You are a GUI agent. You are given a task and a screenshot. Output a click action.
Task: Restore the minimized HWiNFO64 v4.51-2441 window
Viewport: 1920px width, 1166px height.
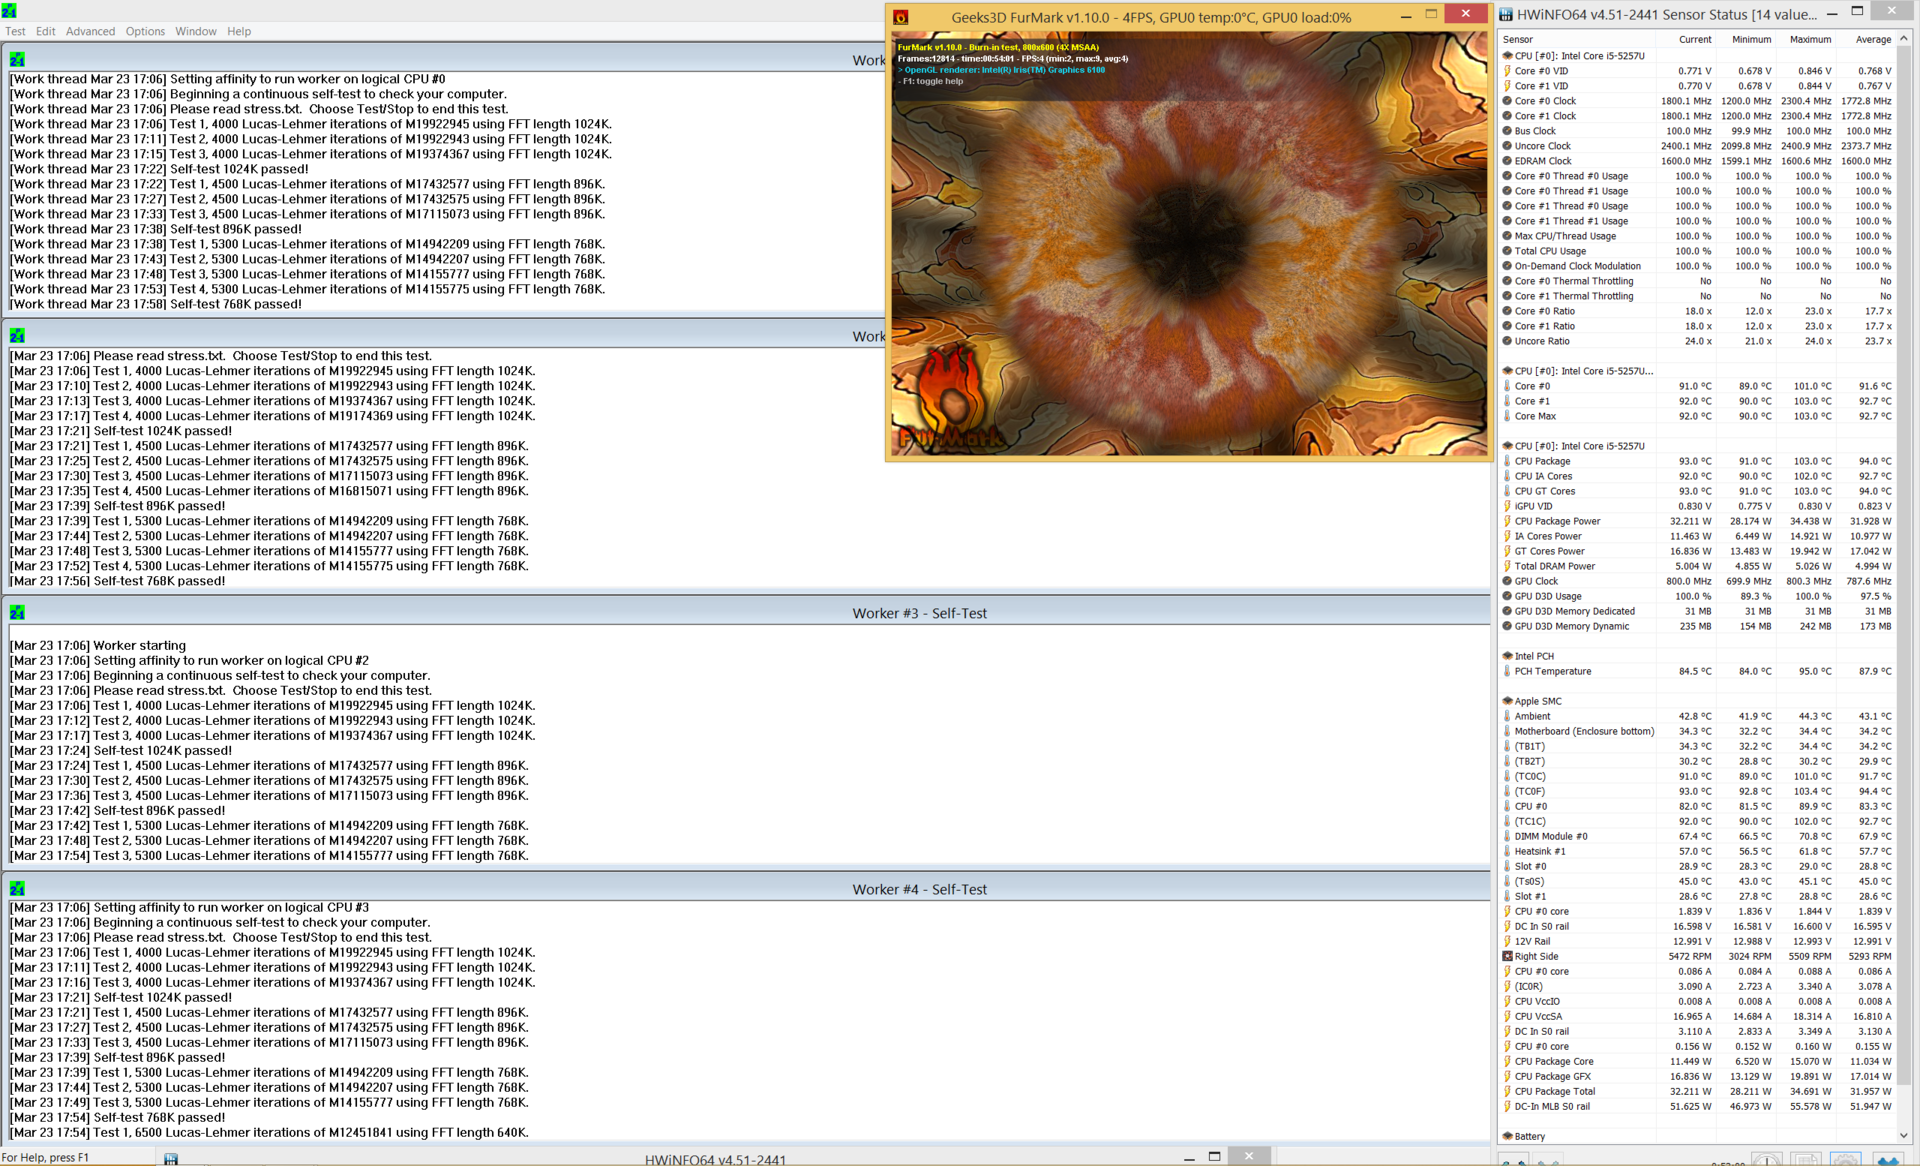tap(1214, 1157)
